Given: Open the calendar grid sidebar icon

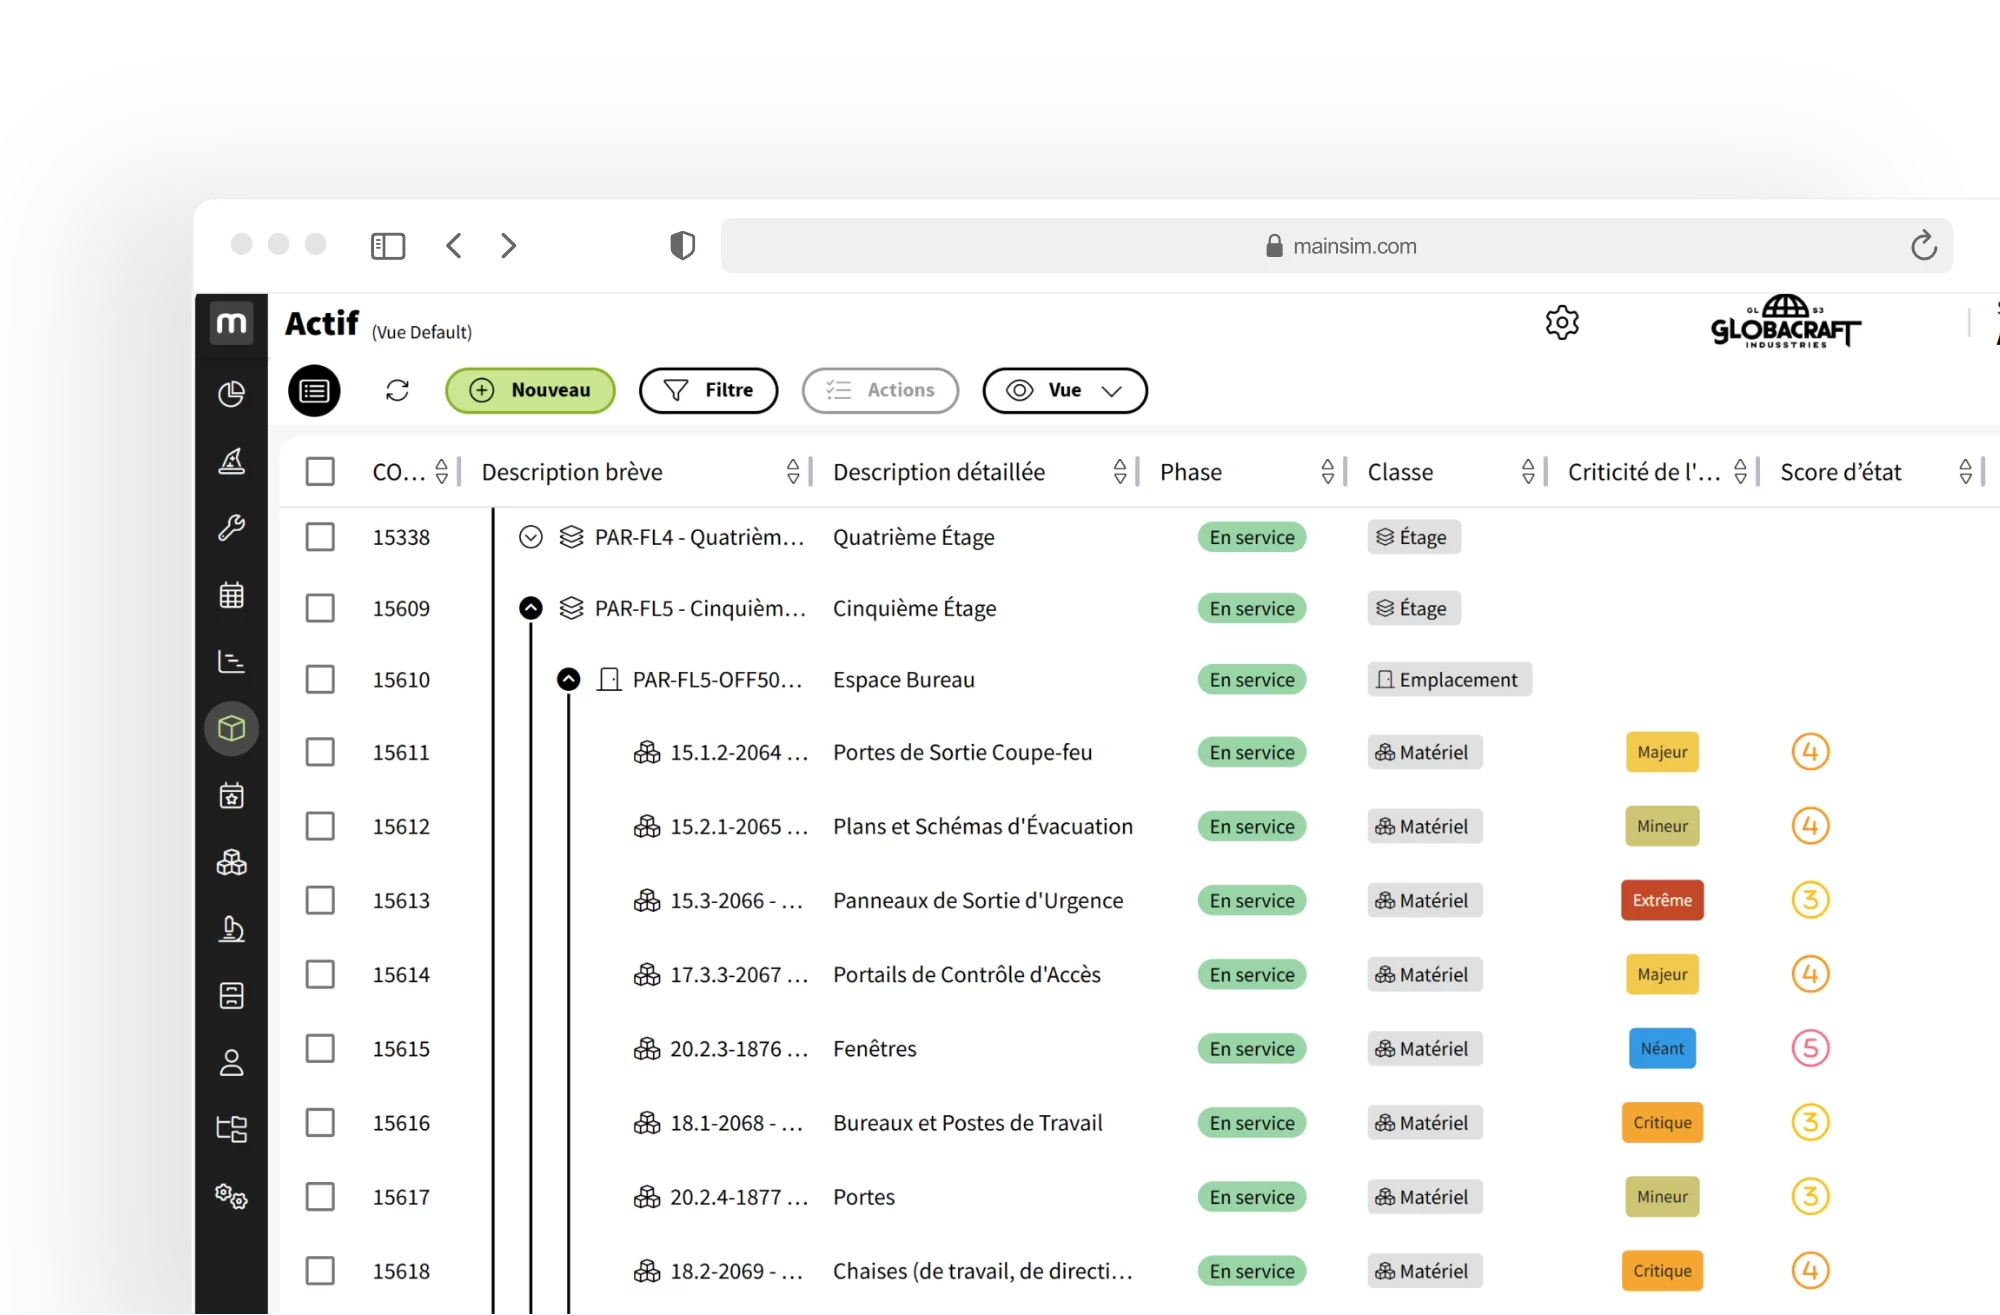Looking at the screenshot, I should point(231,595).
